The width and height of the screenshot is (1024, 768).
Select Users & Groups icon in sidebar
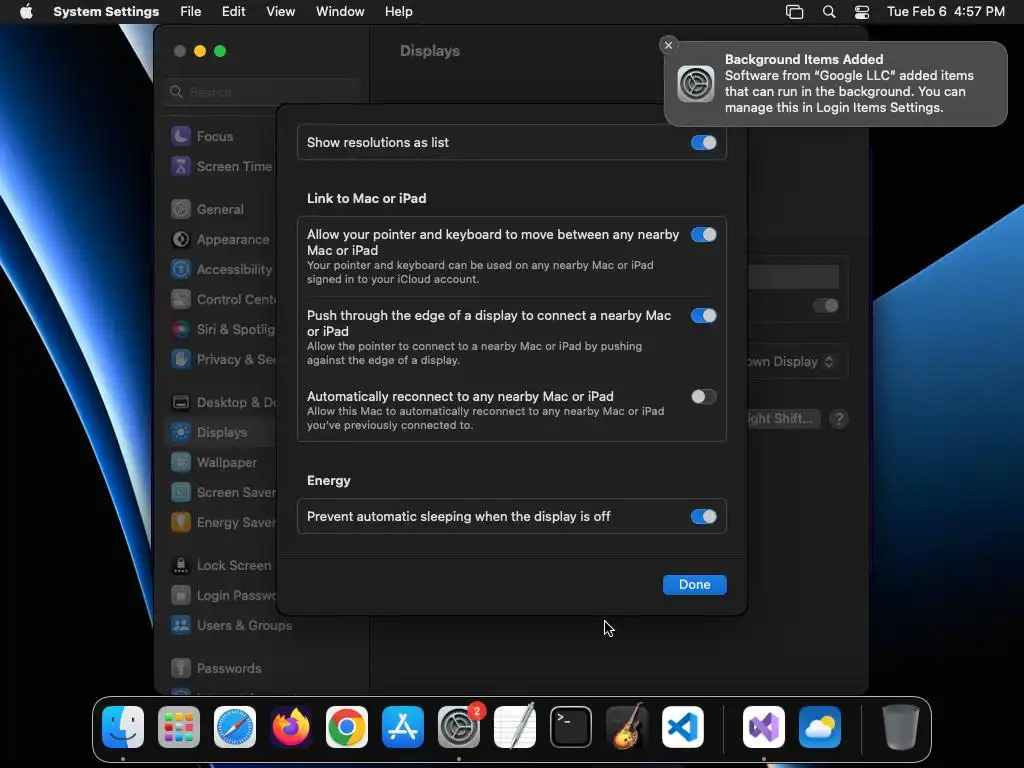[181, 626]
